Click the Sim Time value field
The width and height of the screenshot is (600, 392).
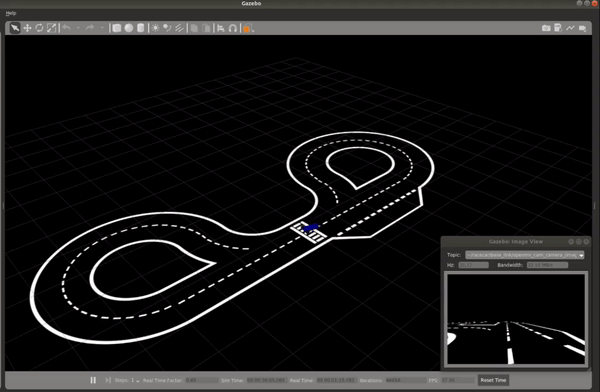pos(266,380)
